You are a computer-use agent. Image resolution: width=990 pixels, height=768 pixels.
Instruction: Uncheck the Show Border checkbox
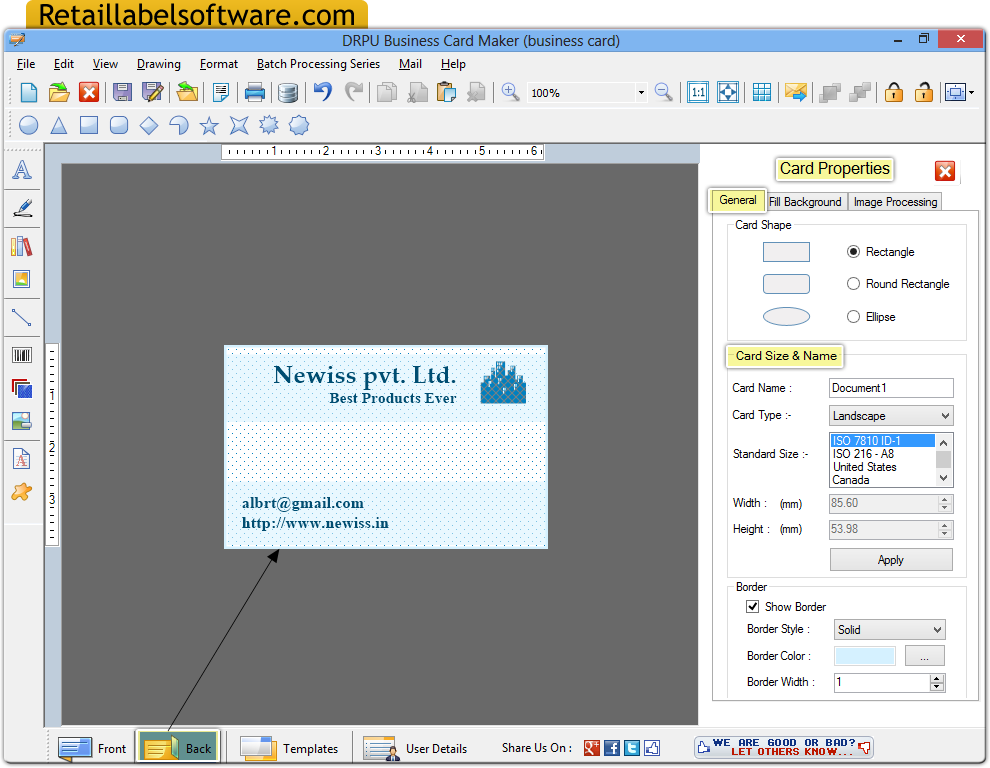point(752,606)
